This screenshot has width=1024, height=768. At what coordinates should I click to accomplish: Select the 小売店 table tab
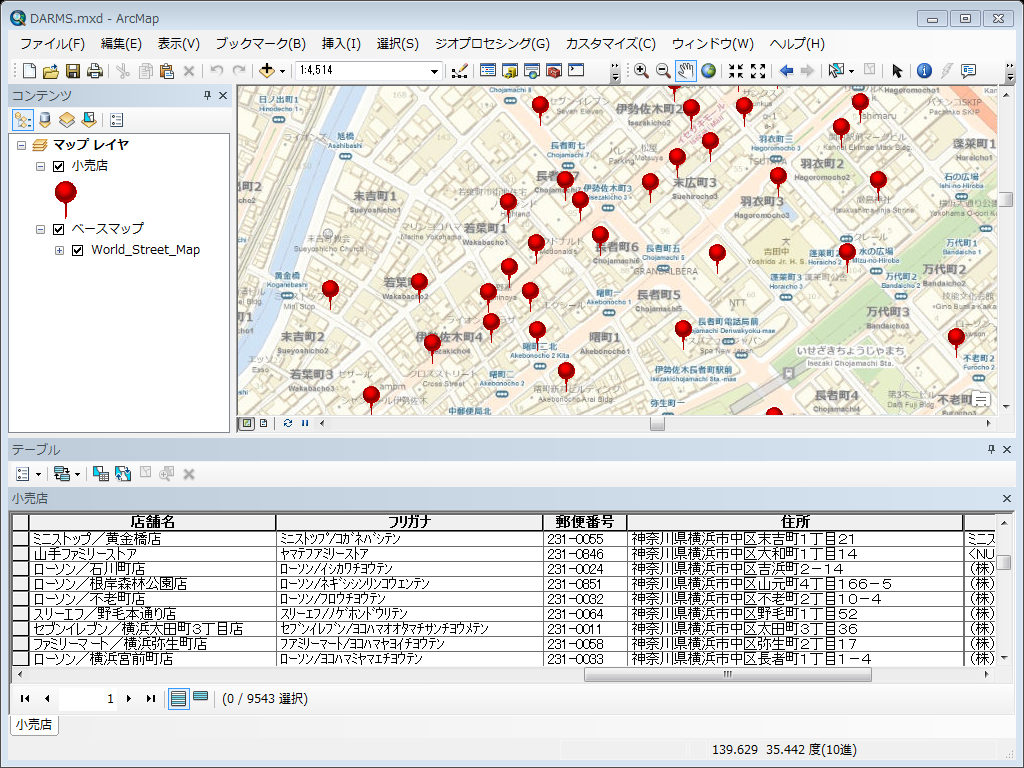pyautogui.click(x=34, y=724)
